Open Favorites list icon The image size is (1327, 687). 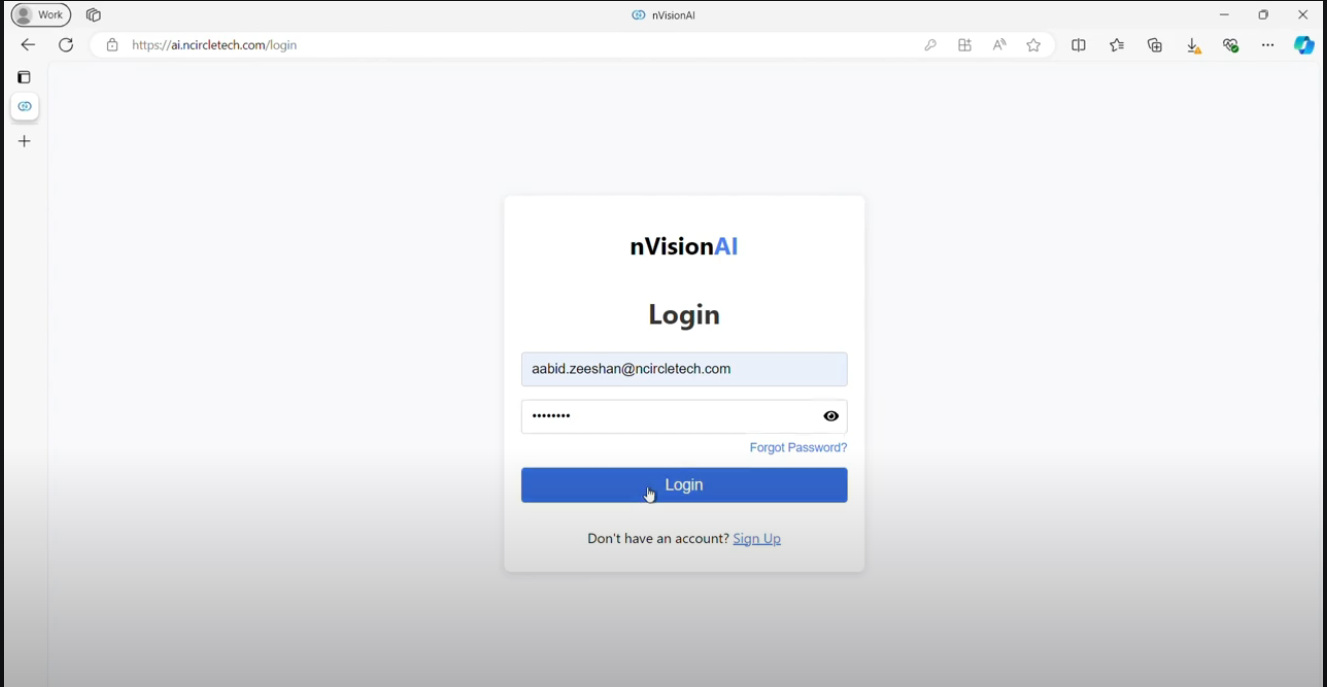click(x=1116, y=45)
